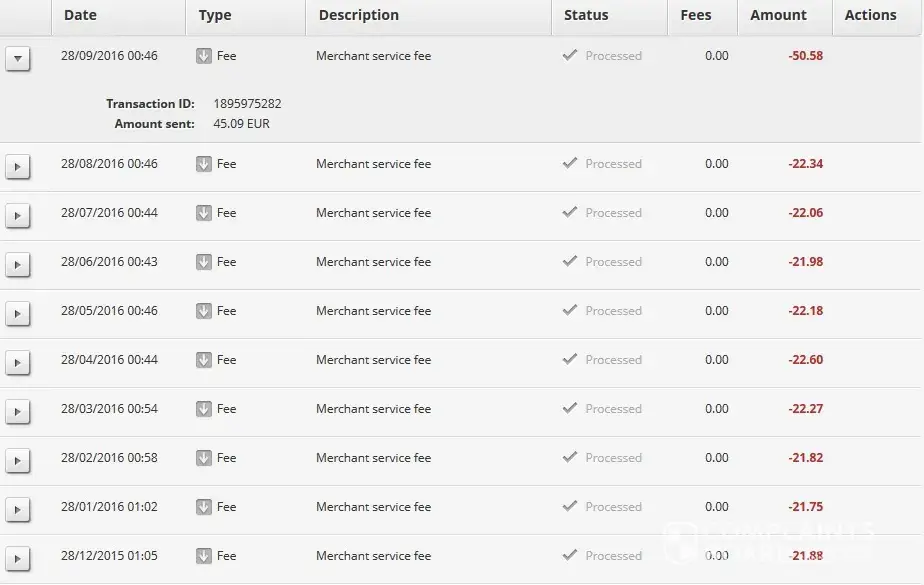Expand the 28/12/2015 transaction row
This screenshot has height=585, width=924.
(x=18, y=558)
